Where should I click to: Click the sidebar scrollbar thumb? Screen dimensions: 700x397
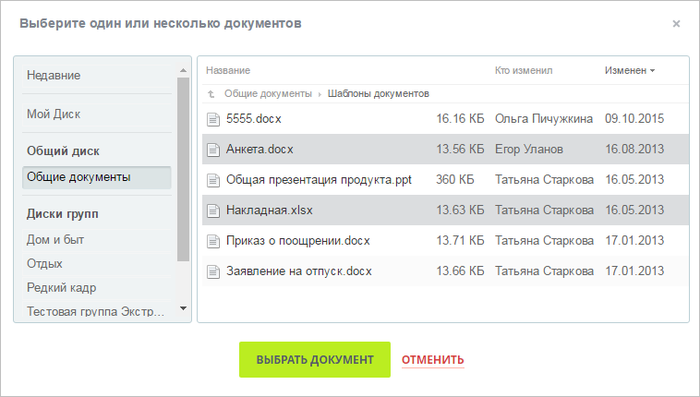[183, 169]
